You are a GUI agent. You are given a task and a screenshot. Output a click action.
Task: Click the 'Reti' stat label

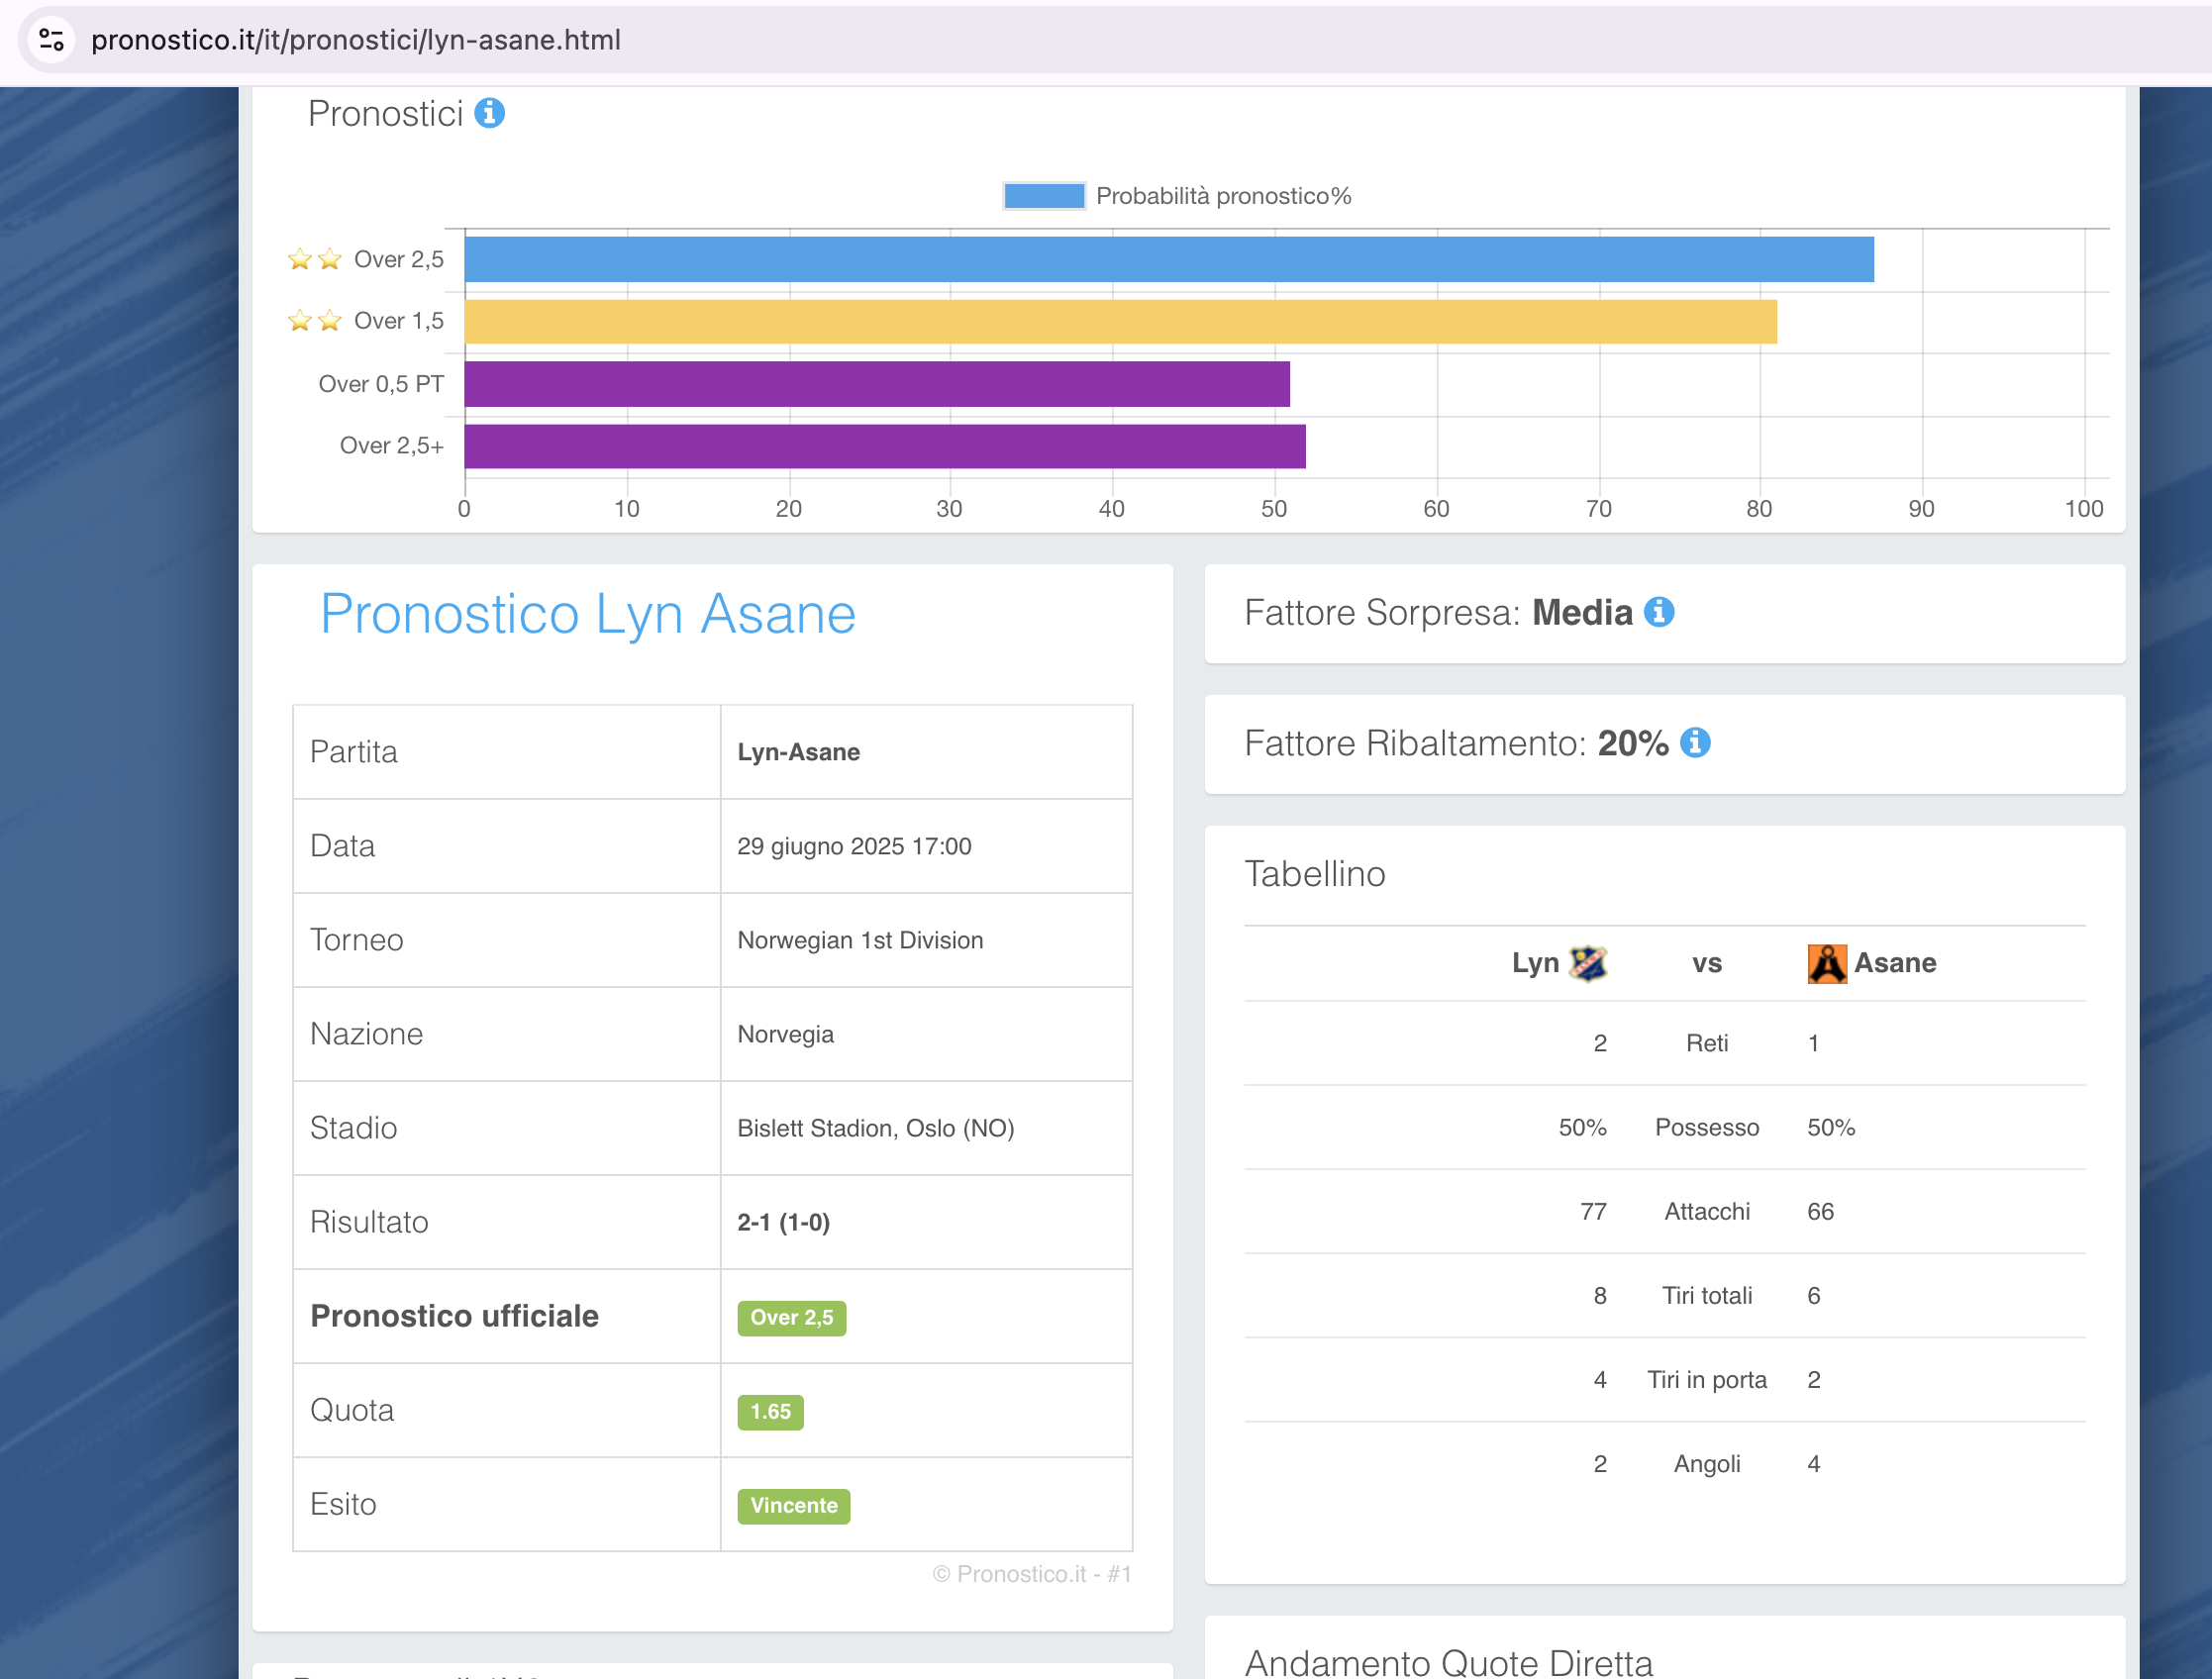coord(1707,1043)
